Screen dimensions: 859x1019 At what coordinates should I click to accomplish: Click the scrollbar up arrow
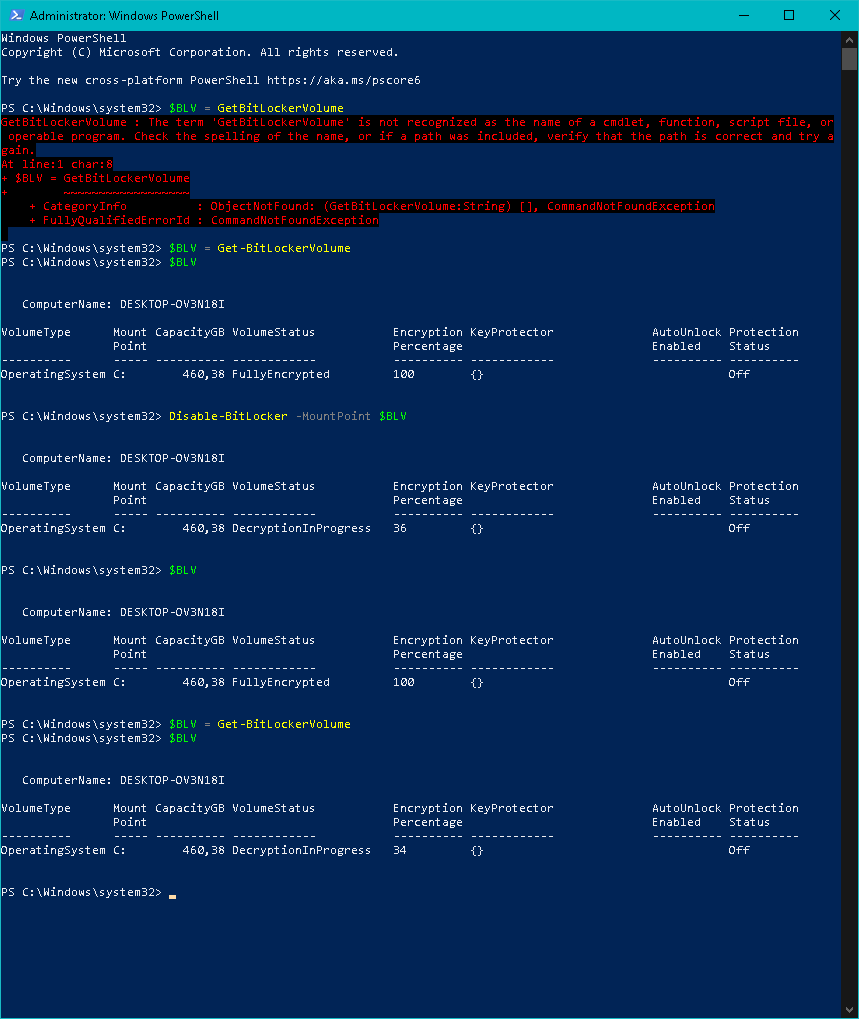click(x=849, y=38)
